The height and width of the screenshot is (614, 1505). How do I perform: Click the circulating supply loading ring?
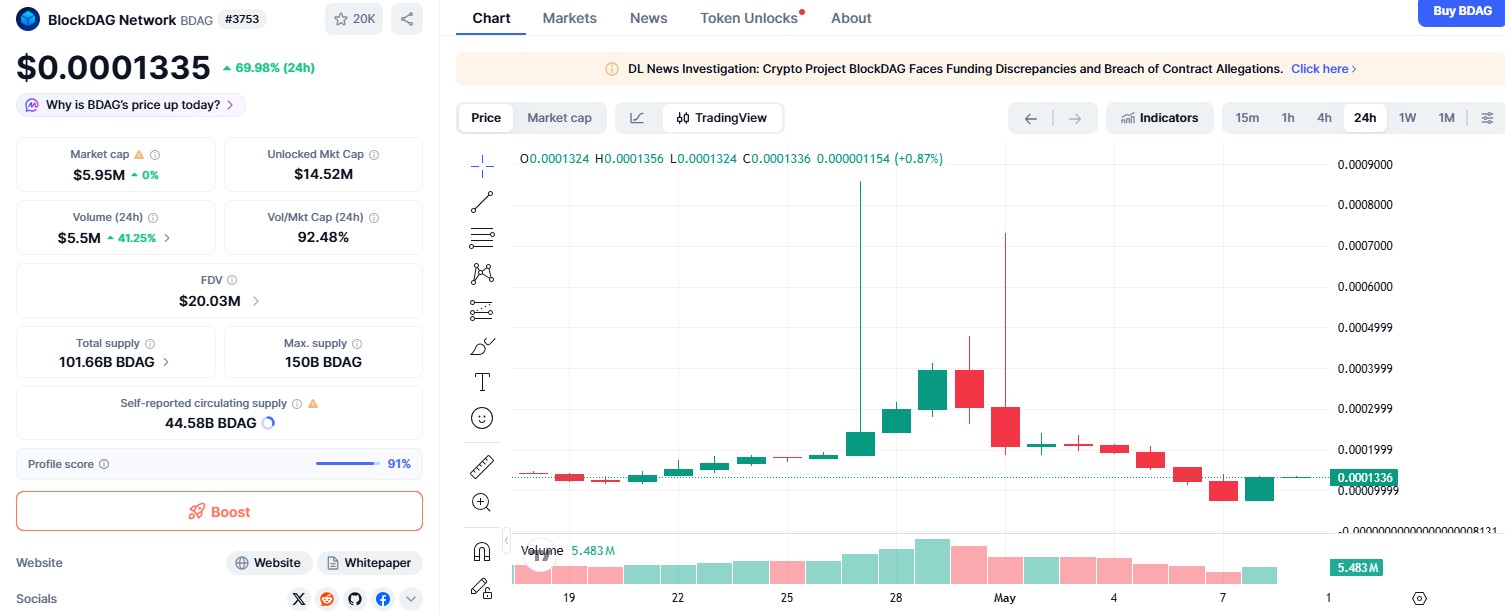click(x=268, y=423)
